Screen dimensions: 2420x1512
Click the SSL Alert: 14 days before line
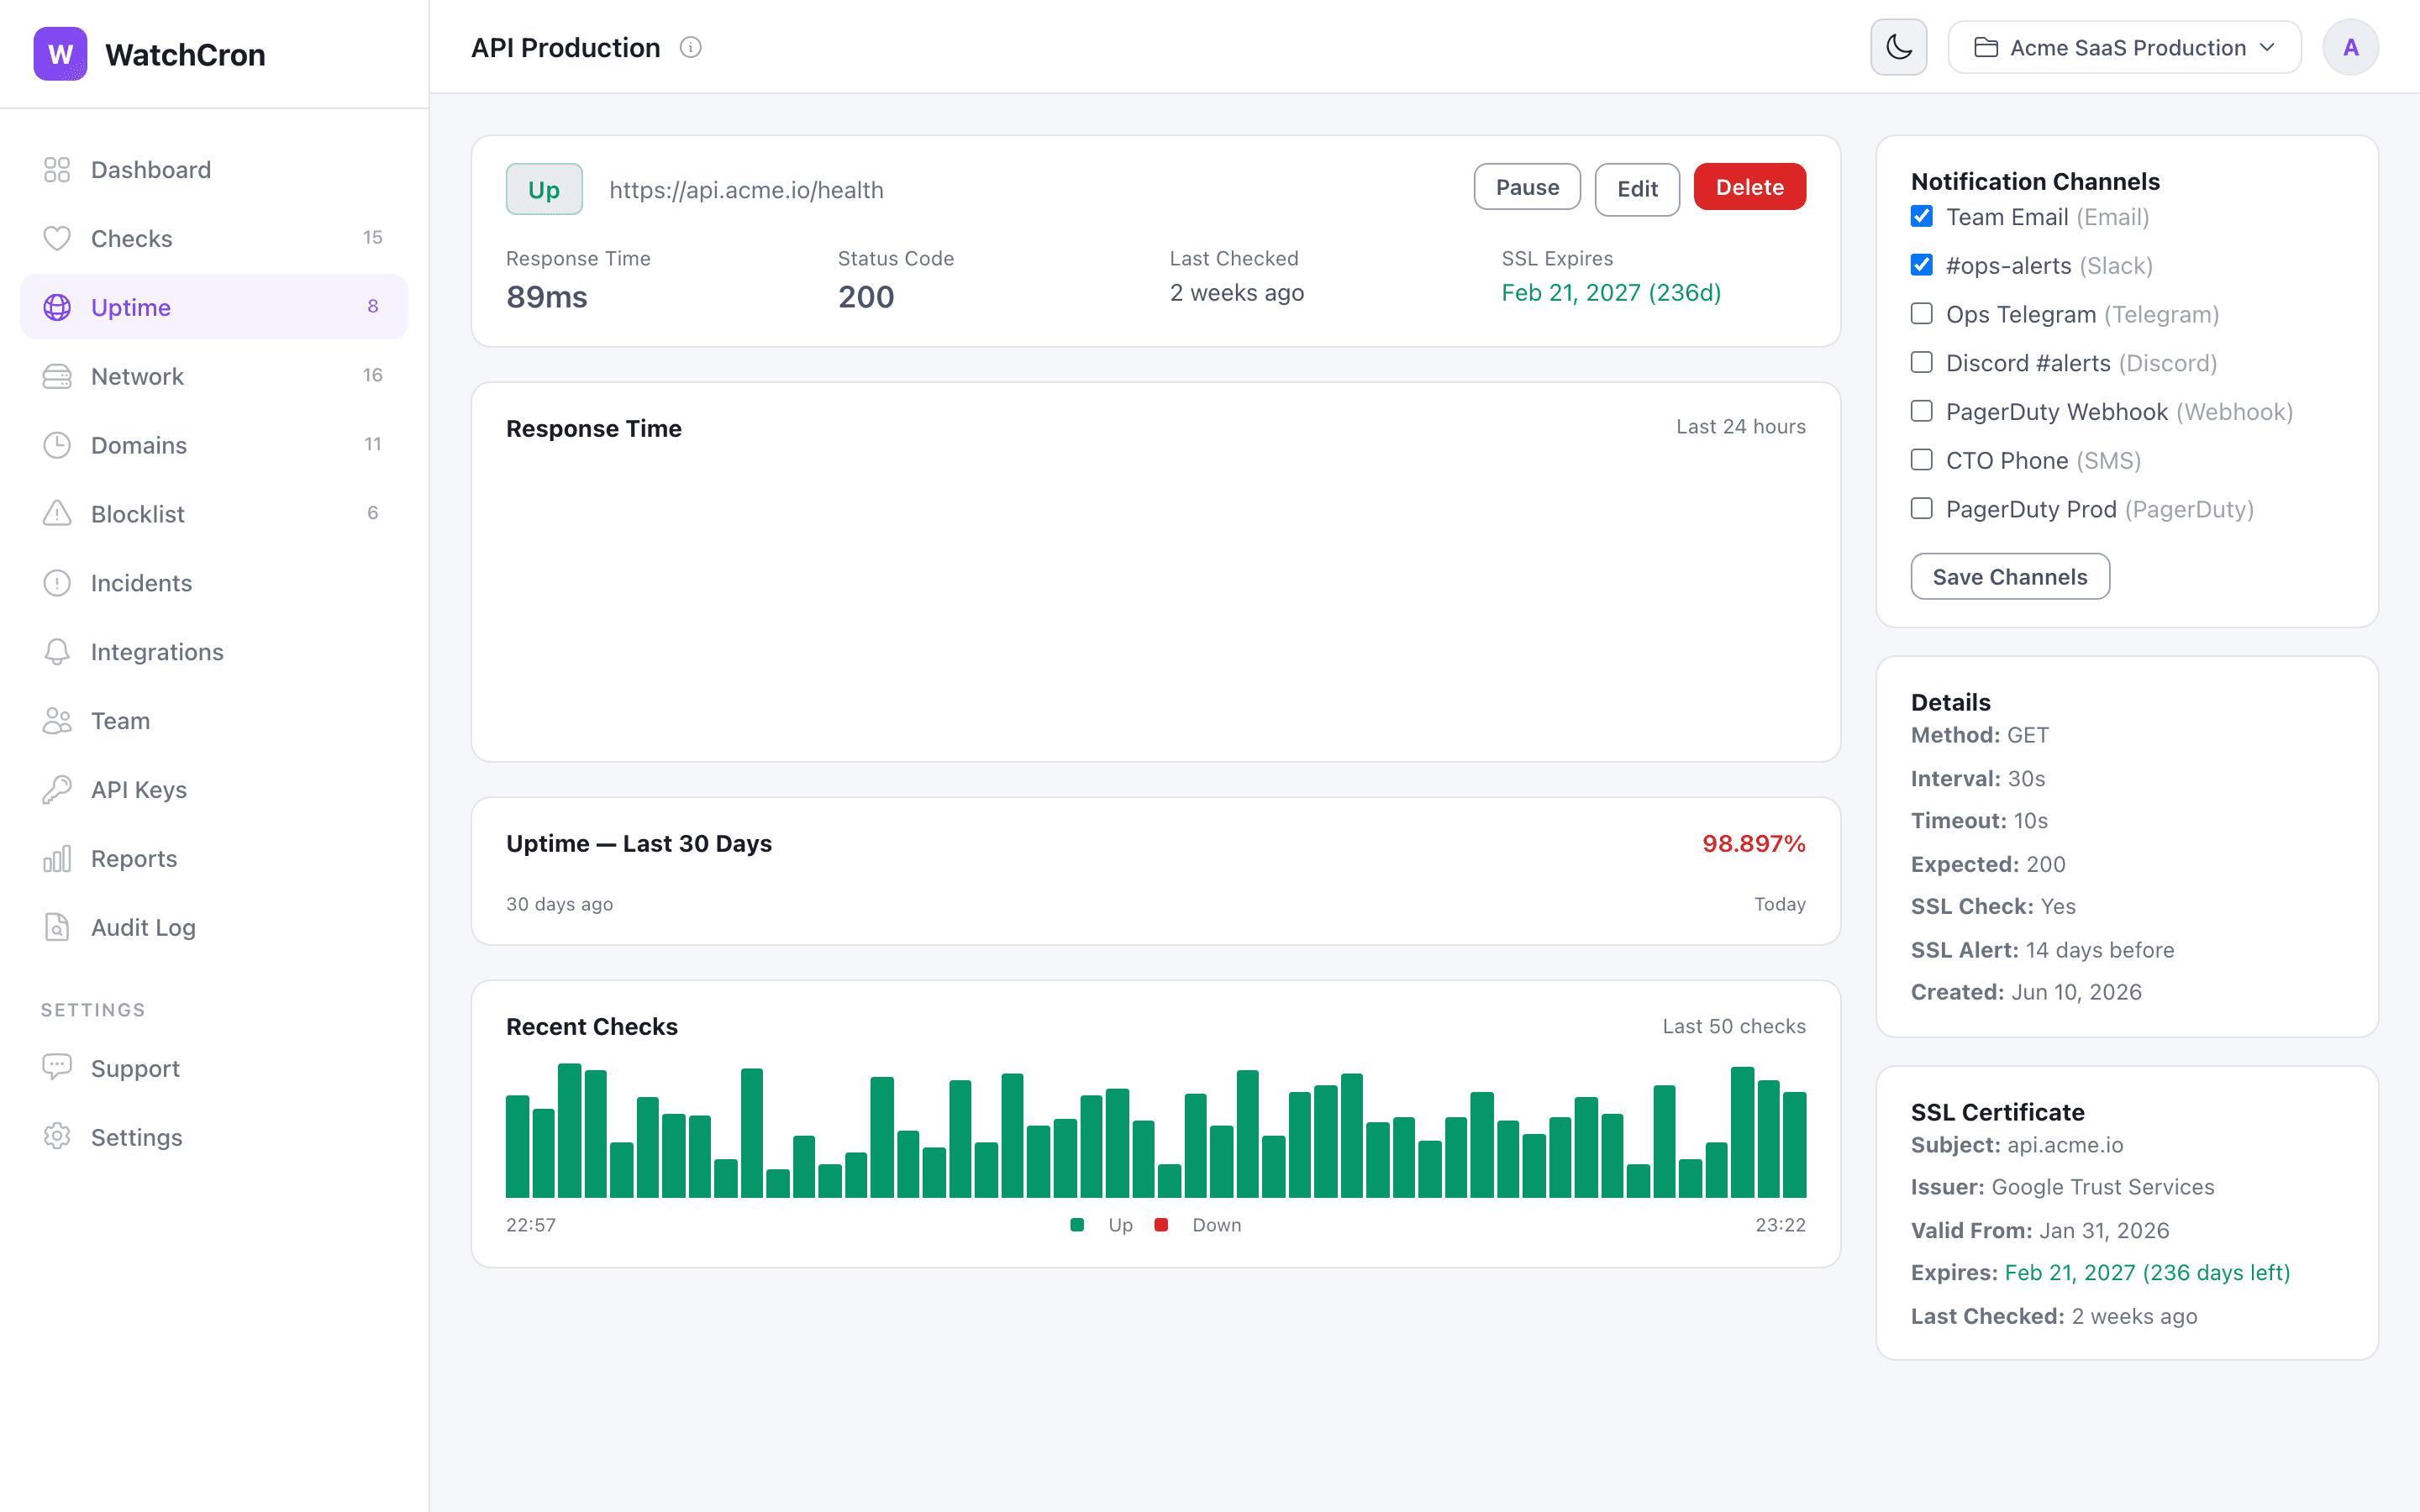2042,950
